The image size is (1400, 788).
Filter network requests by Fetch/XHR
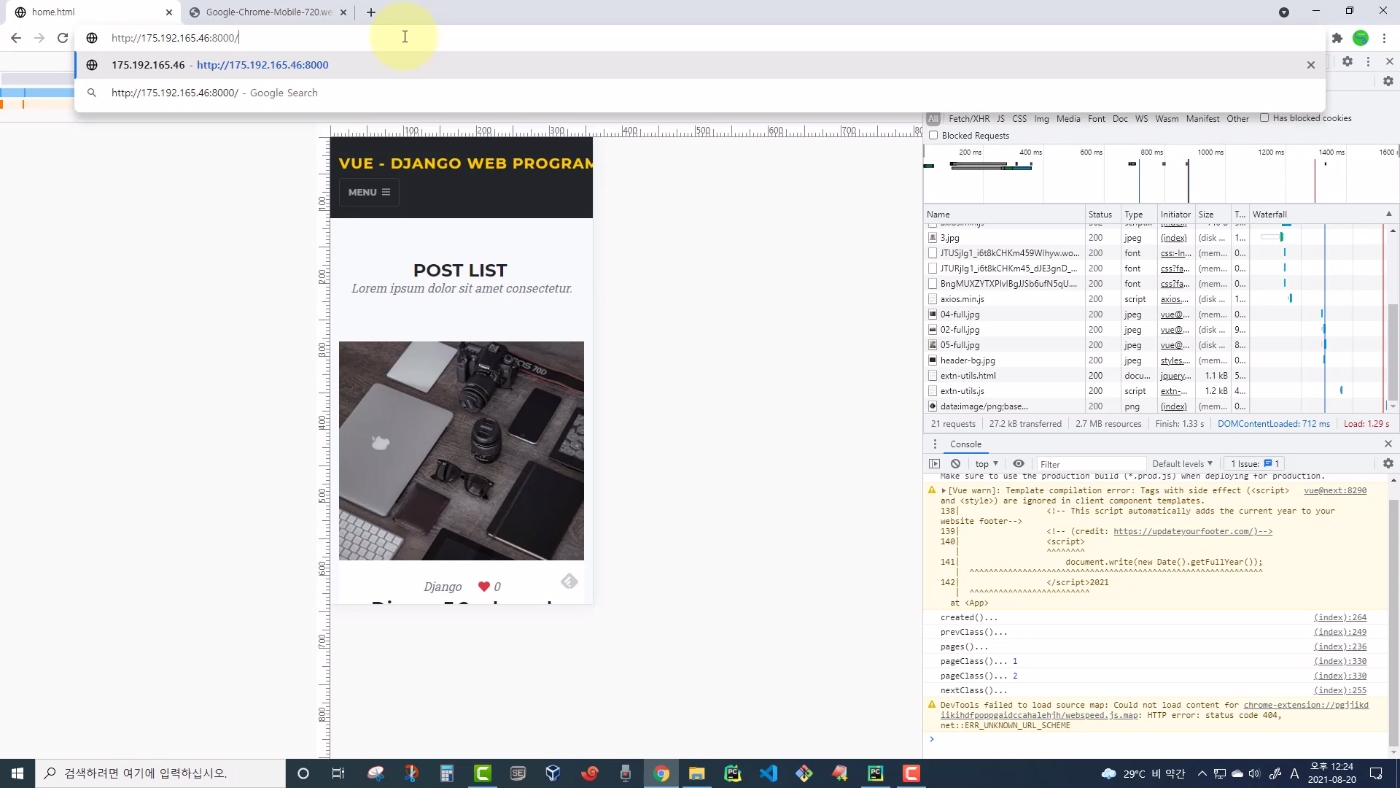[968, 118]
